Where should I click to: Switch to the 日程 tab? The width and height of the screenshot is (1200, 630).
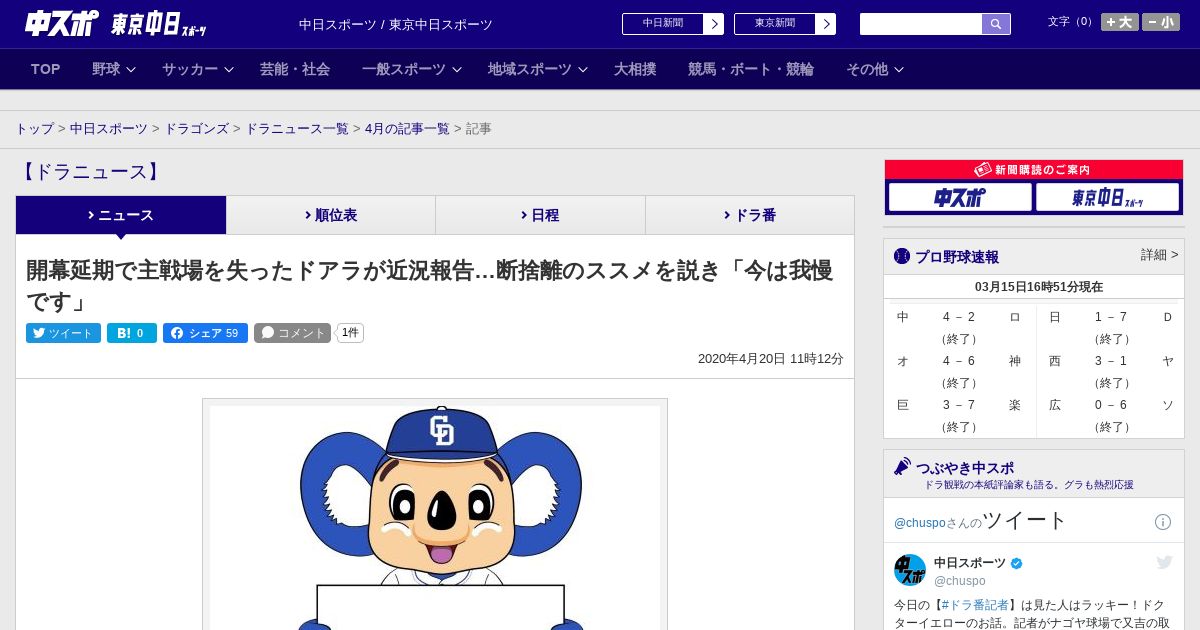coord(540,215)
